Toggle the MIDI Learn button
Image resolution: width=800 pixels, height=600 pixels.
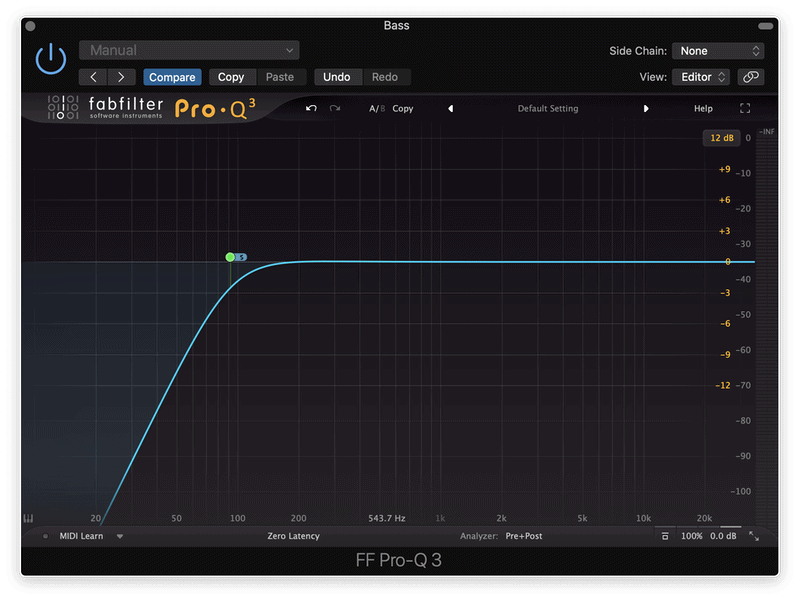pos(81,536)
